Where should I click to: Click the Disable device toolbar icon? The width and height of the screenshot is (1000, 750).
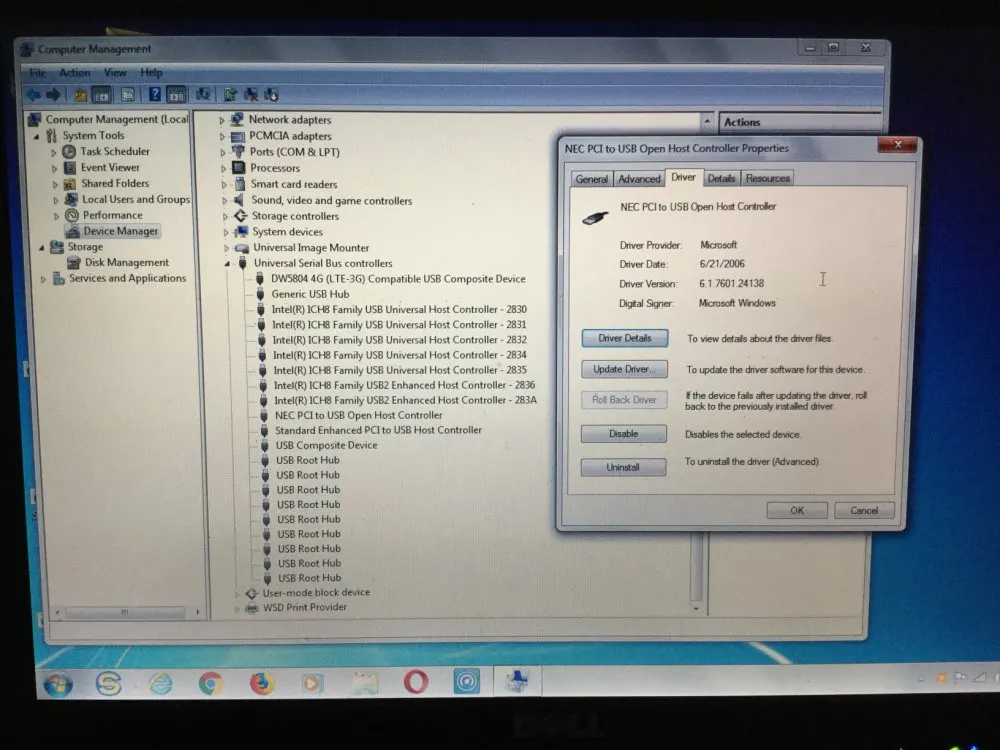coord(272,95)
